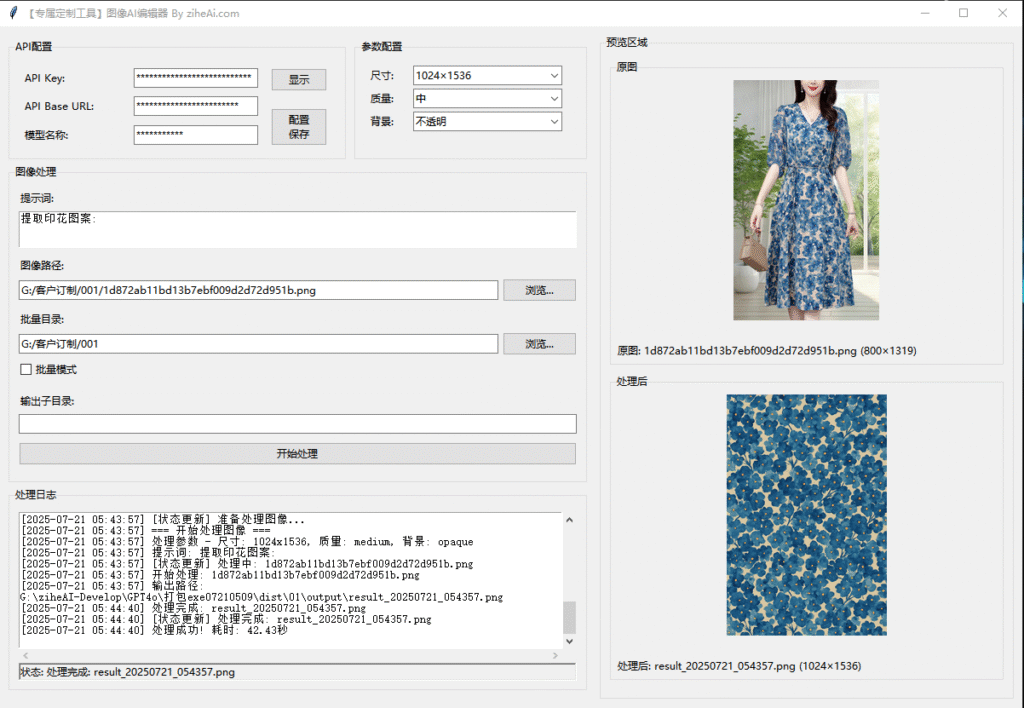Click the 显示 button to reveal API key

(x=298, y=79)
